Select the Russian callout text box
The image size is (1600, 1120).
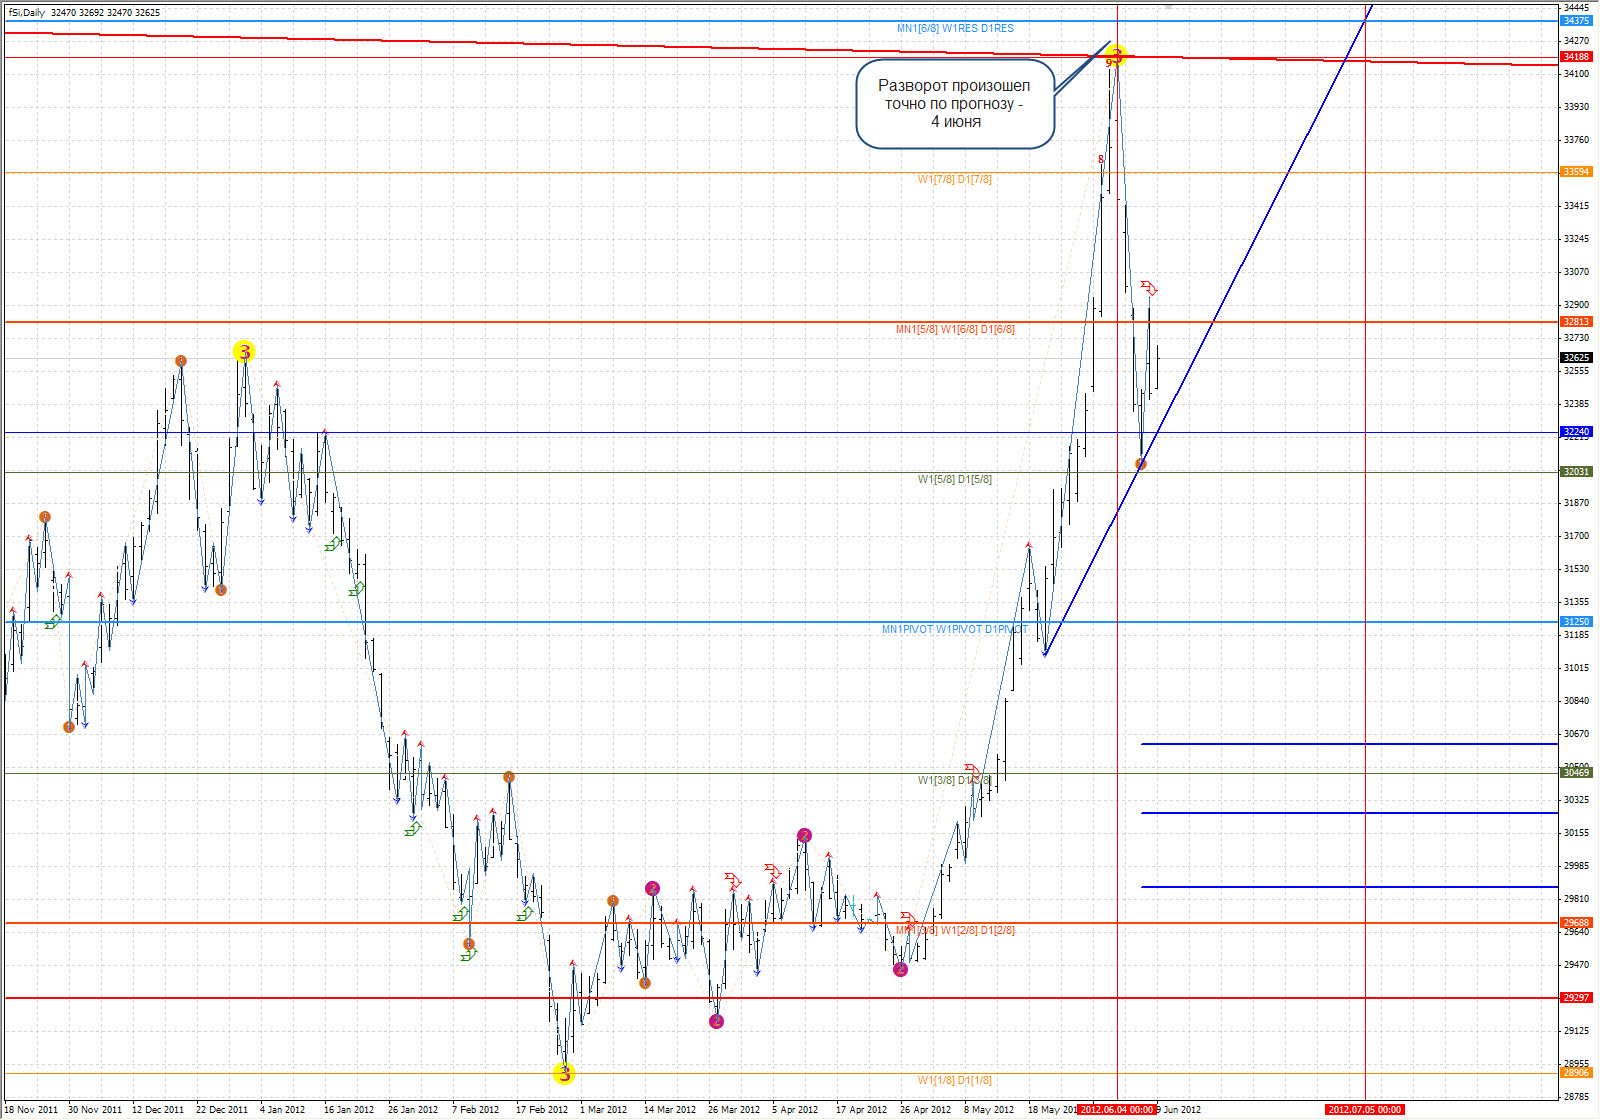pos(955,104)
